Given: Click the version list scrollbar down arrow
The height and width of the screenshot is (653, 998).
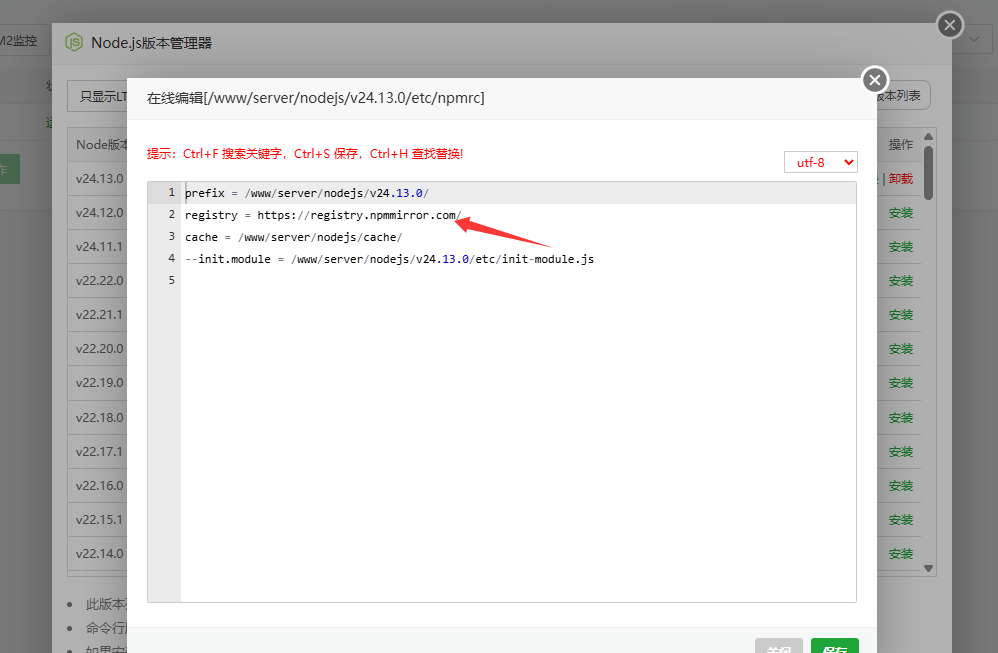Looking at the screenshot, I should click(x=928, y=567).
